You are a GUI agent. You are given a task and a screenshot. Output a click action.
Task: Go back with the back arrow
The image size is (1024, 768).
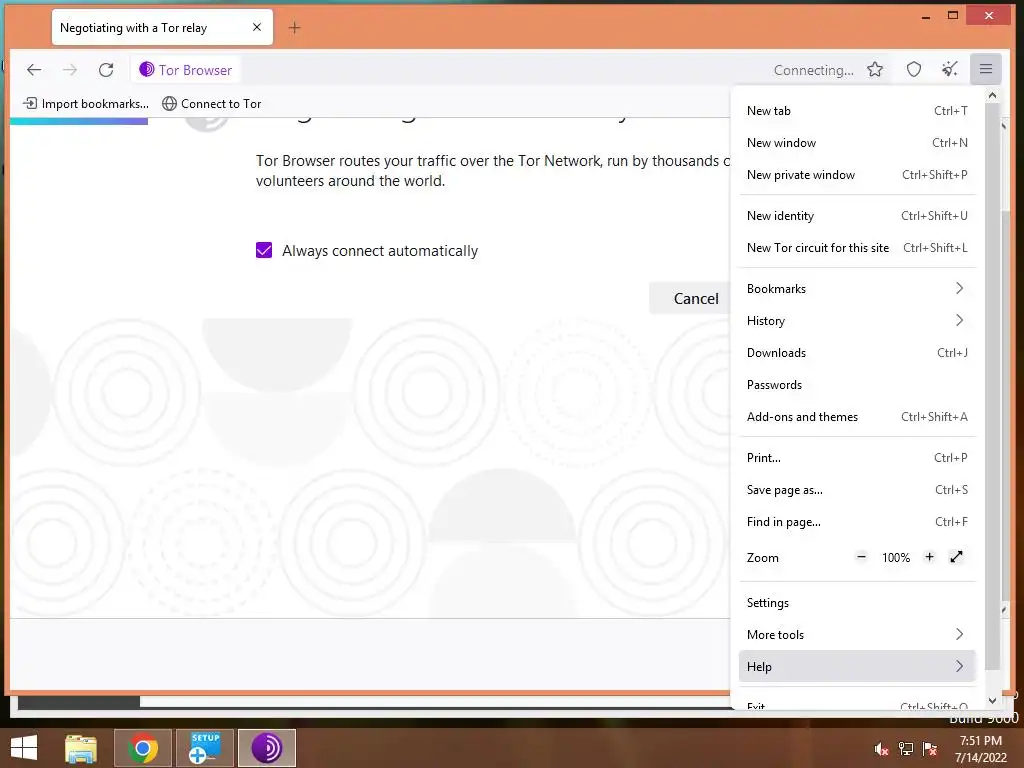pyautogui.click(x=34, y=70)
